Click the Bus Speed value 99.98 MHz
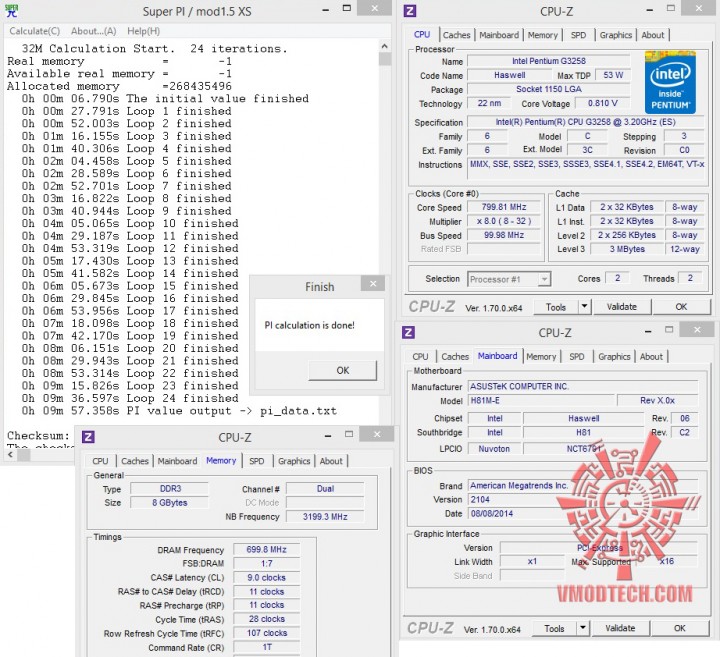720x657 pixels. 504,235
